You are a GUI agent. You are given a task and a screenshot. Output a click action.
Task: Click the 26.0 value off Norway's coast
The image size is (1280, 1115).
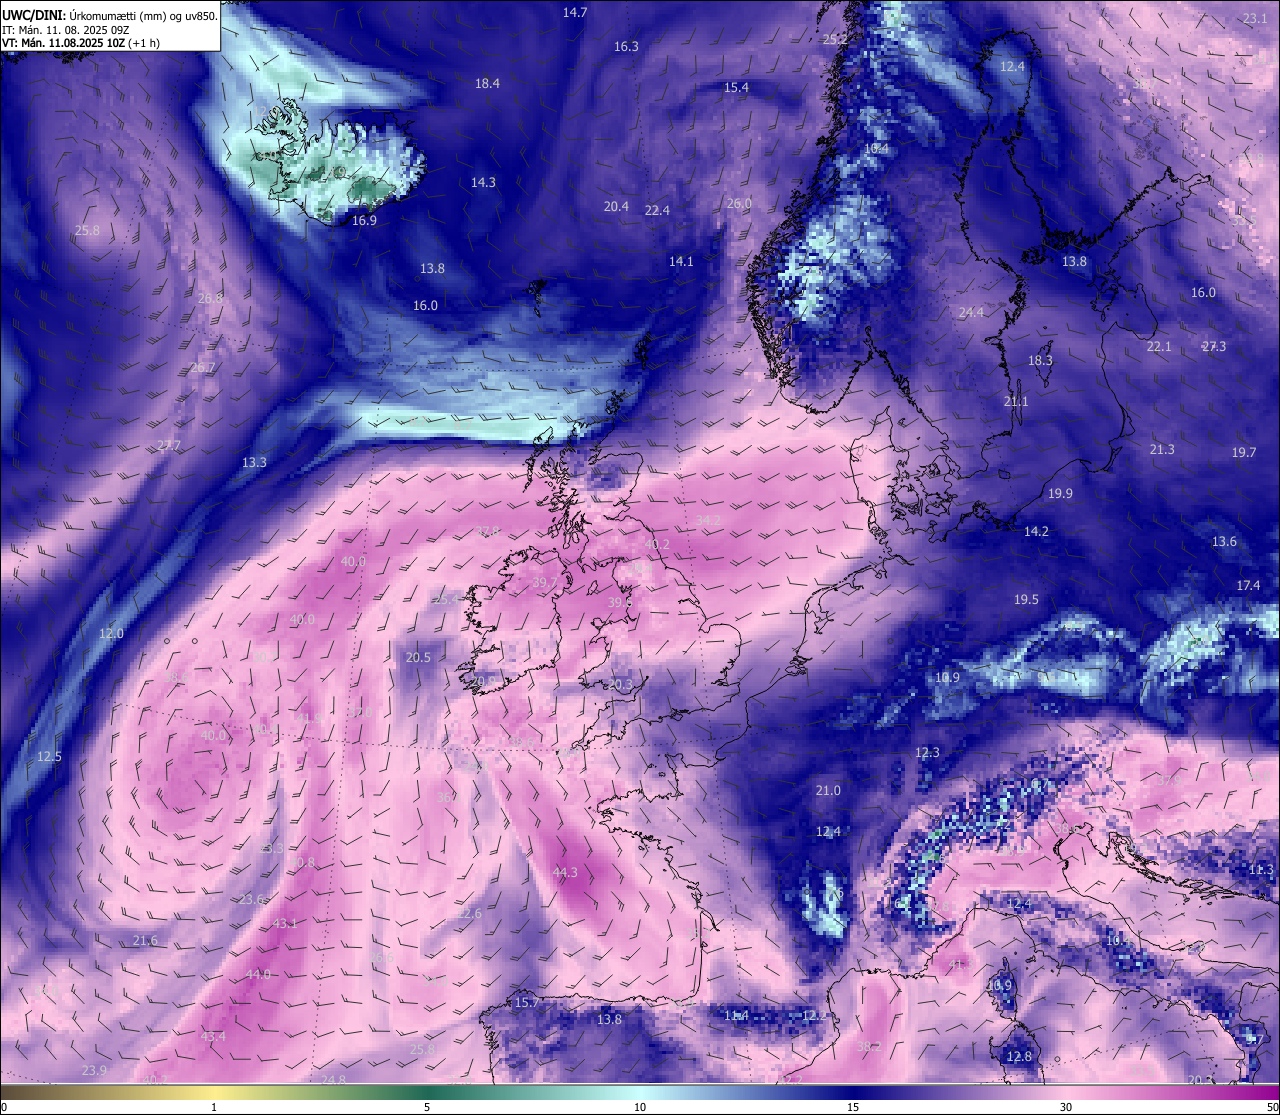pos(739,204)
